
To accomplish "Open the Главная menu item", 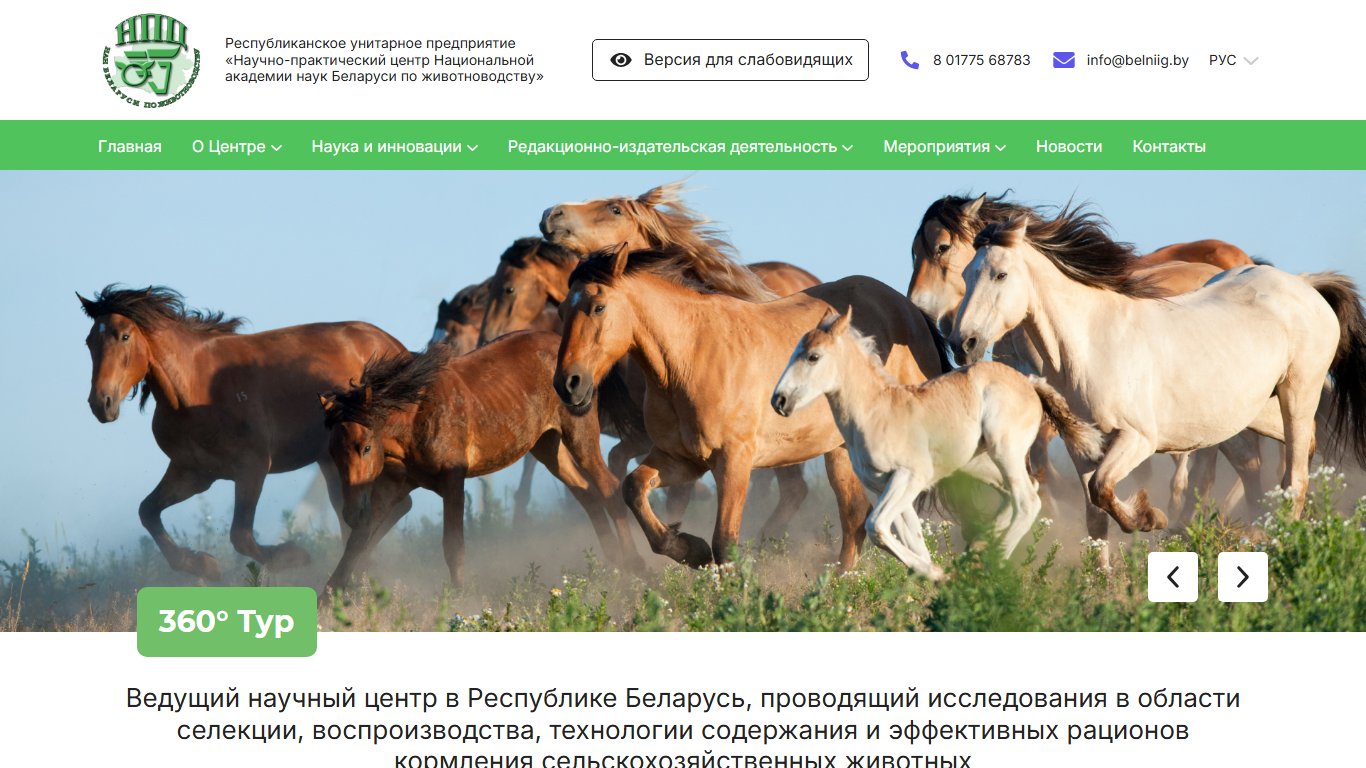I will click(130, 146).
